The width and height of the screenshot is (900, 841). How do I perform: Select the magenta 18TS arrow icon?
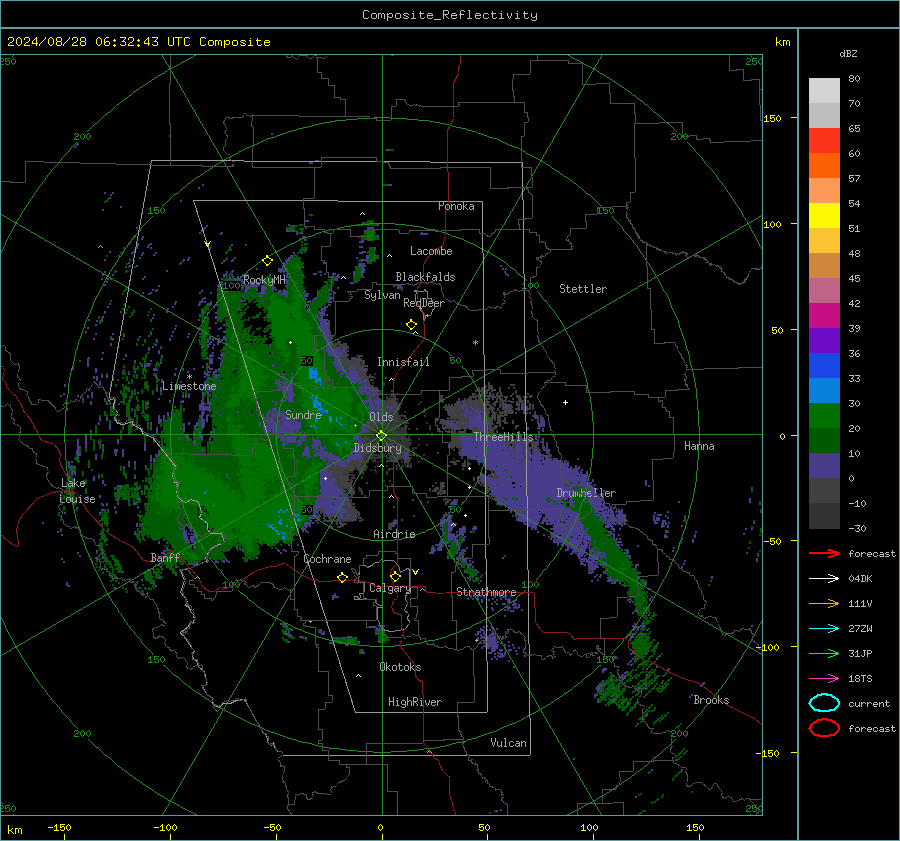pyautogui.click(x=824, y=679)
